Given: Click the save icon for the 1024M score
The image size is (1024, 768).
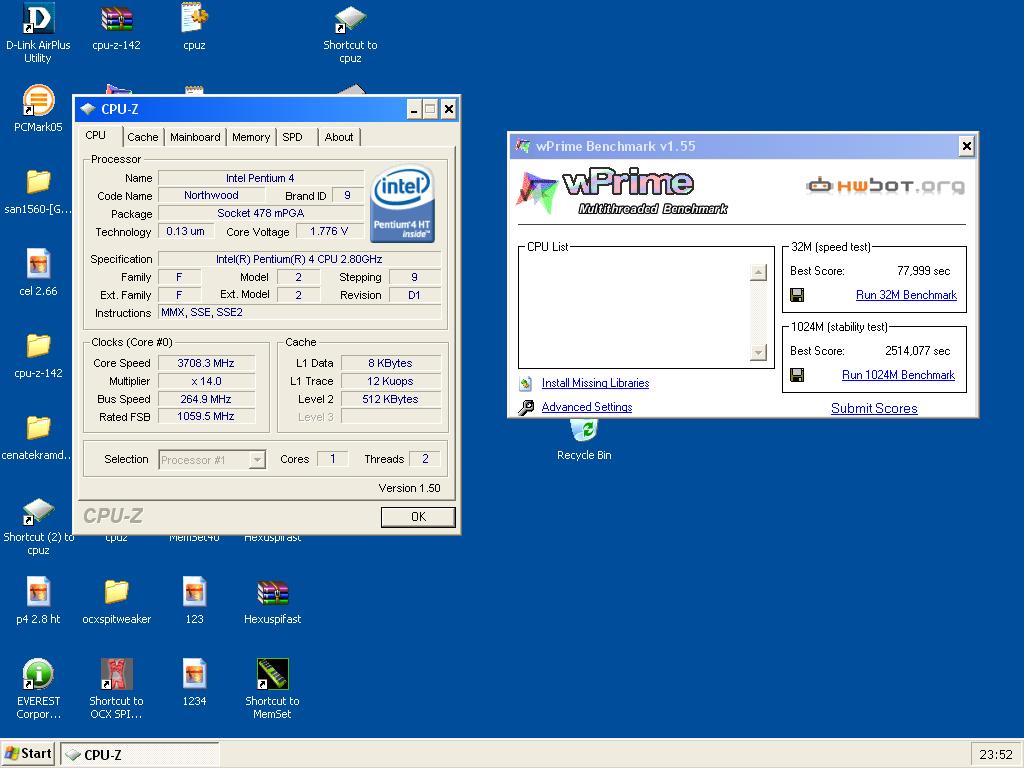Looking at the screenshot, I should click(x=797, y=375).
